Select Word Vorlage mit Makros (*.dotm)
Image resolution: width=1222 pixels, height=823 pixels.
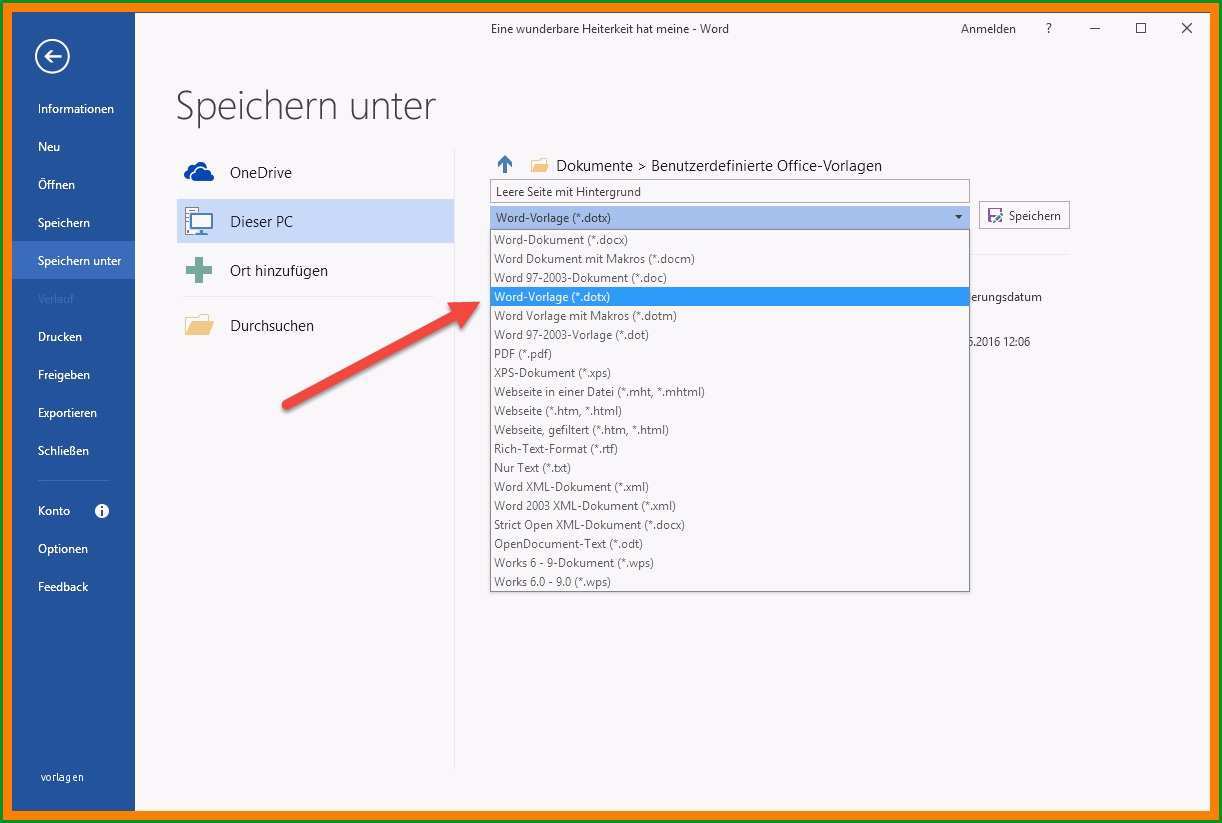click(x=730, y=316)
